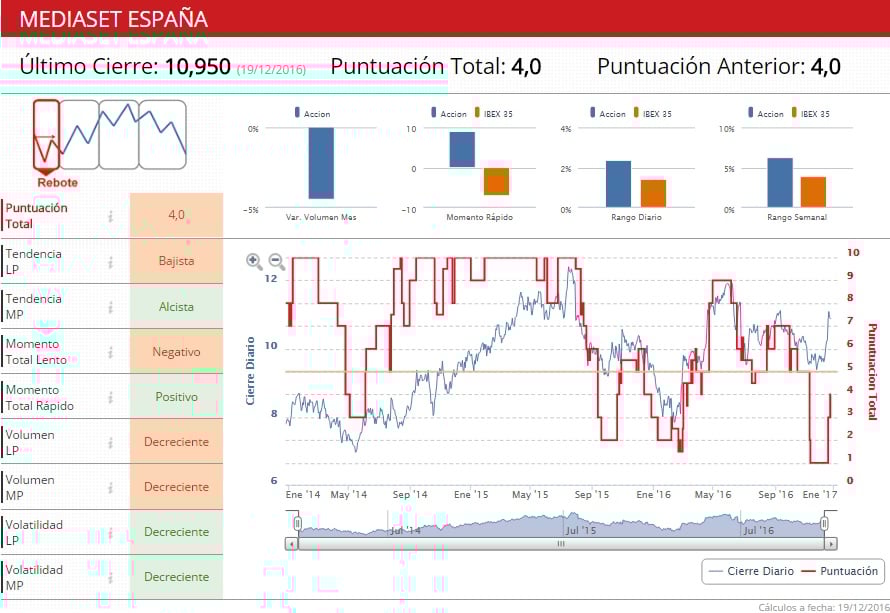890x613 pixels.
Task: Click Accion bar in Rango Semanal chart
Action: (x=780, y=183)
